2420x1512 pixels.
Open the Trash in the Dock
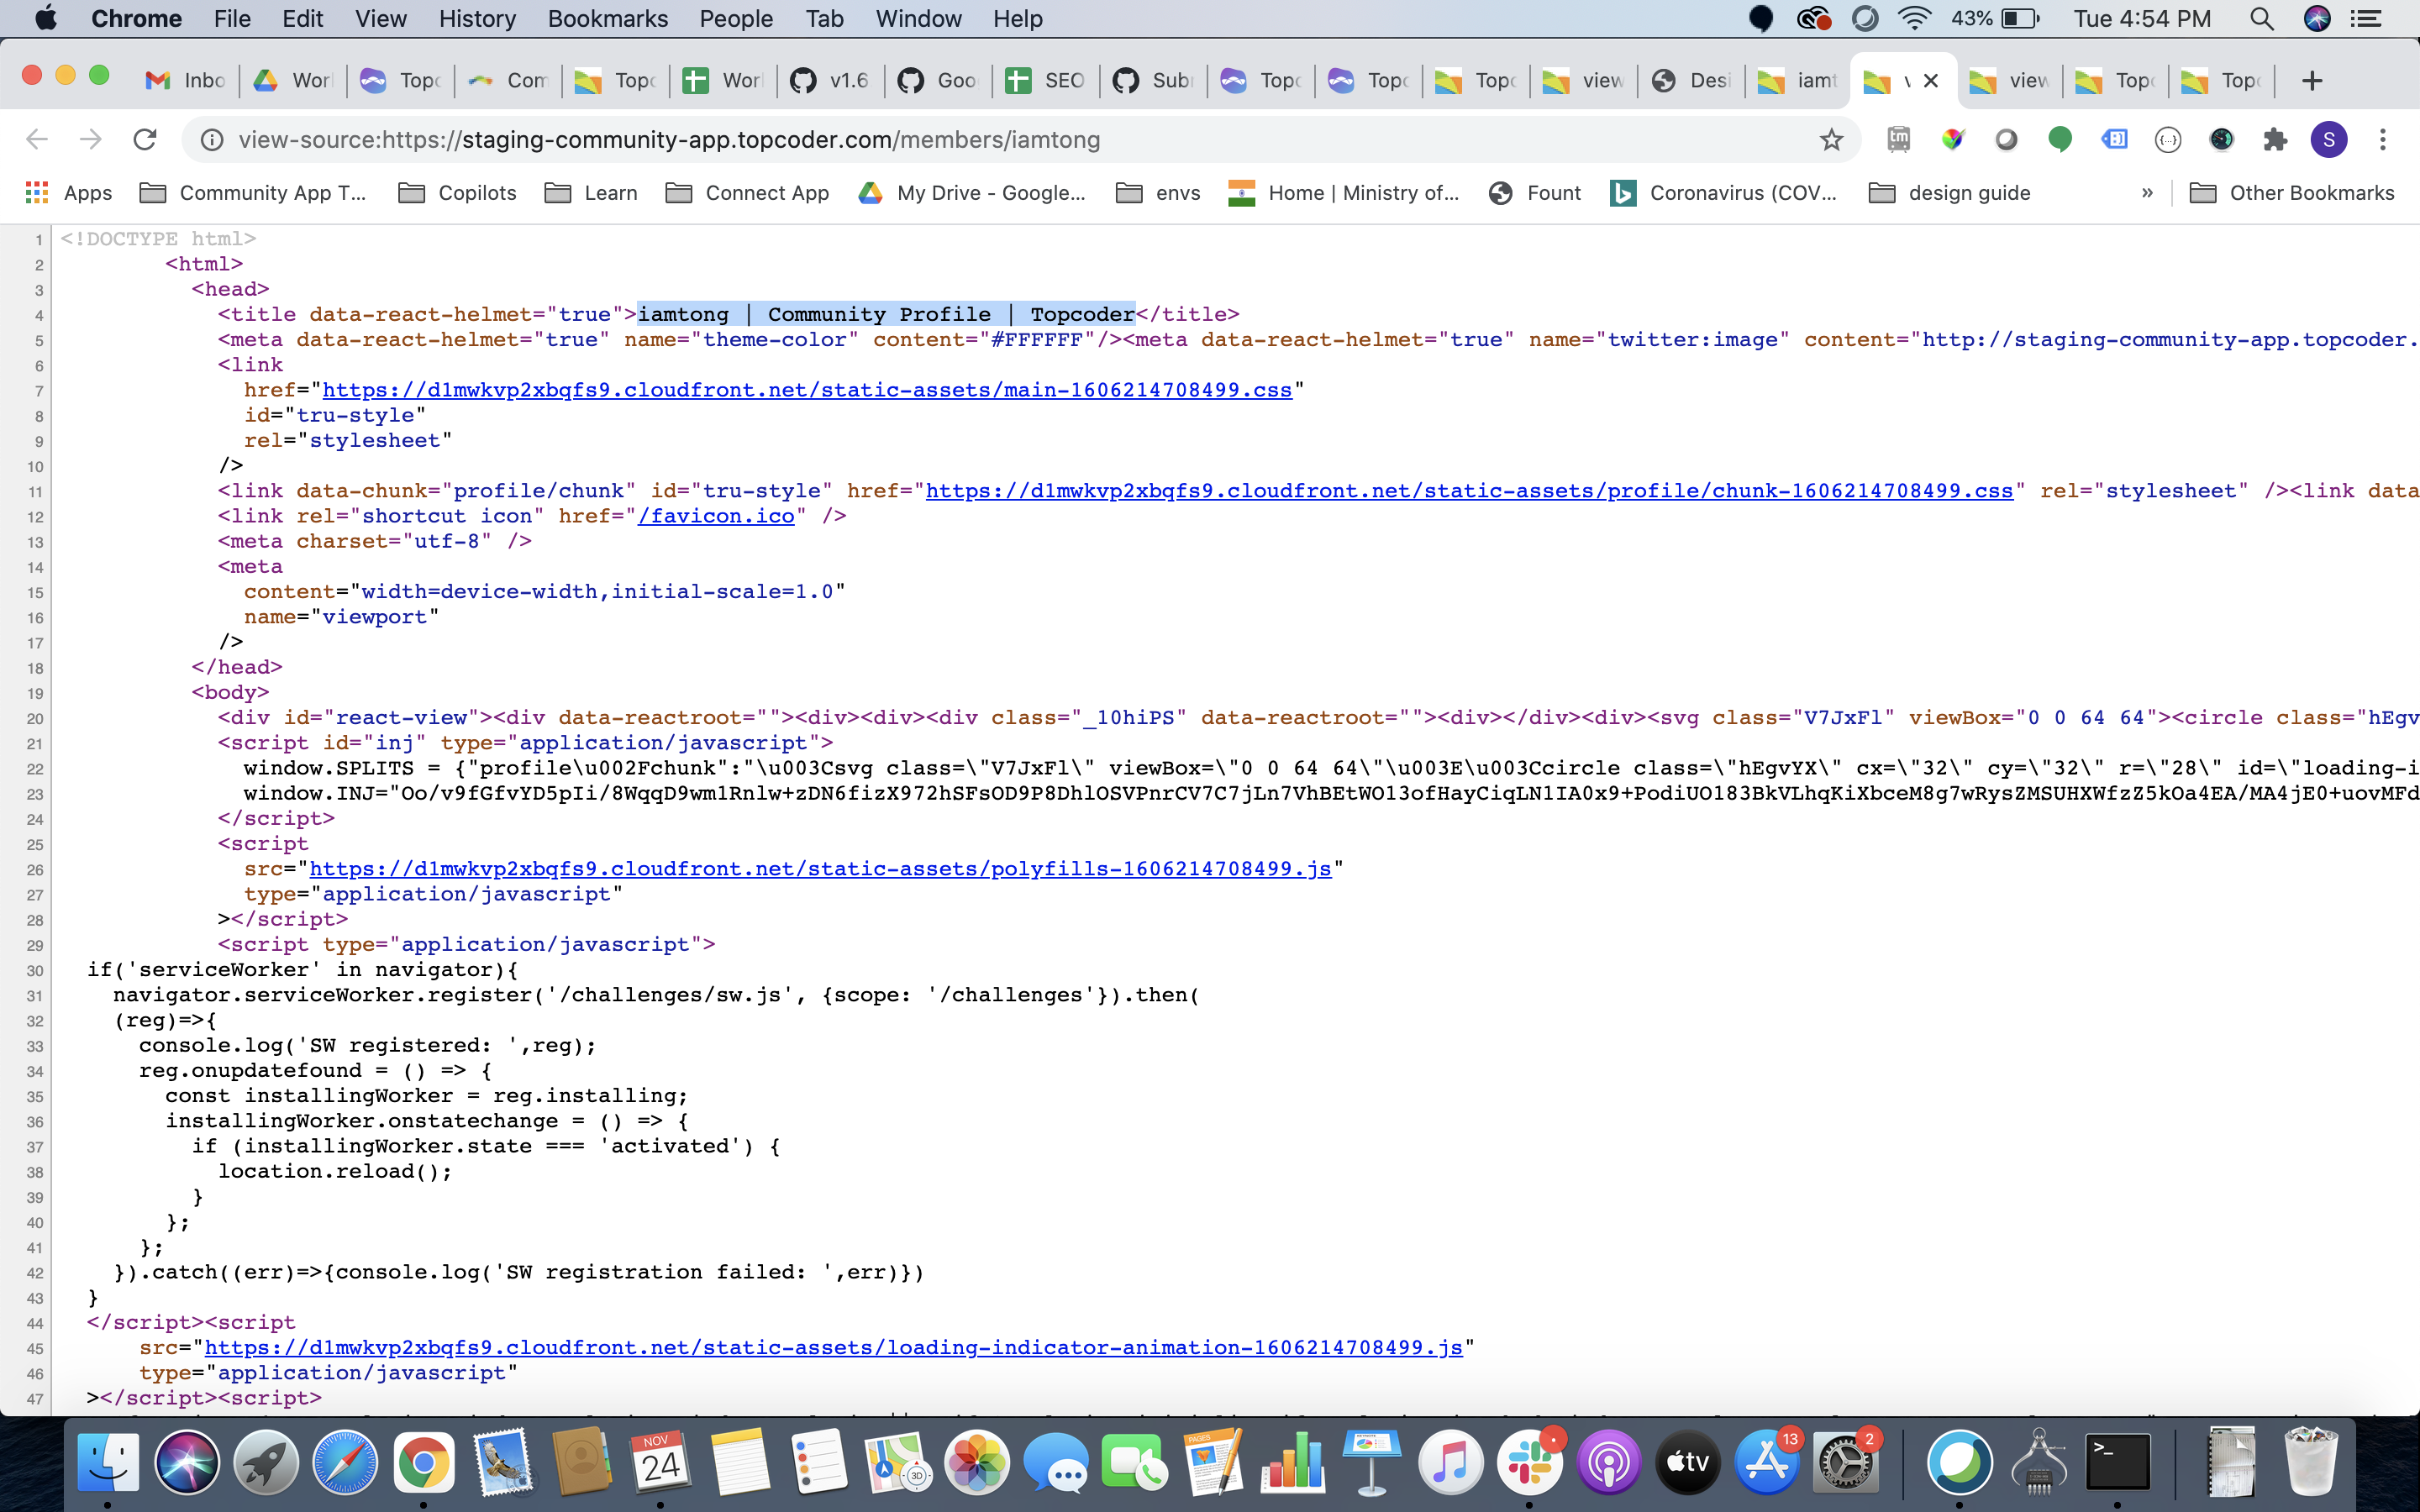(x=2311, y=1462)
